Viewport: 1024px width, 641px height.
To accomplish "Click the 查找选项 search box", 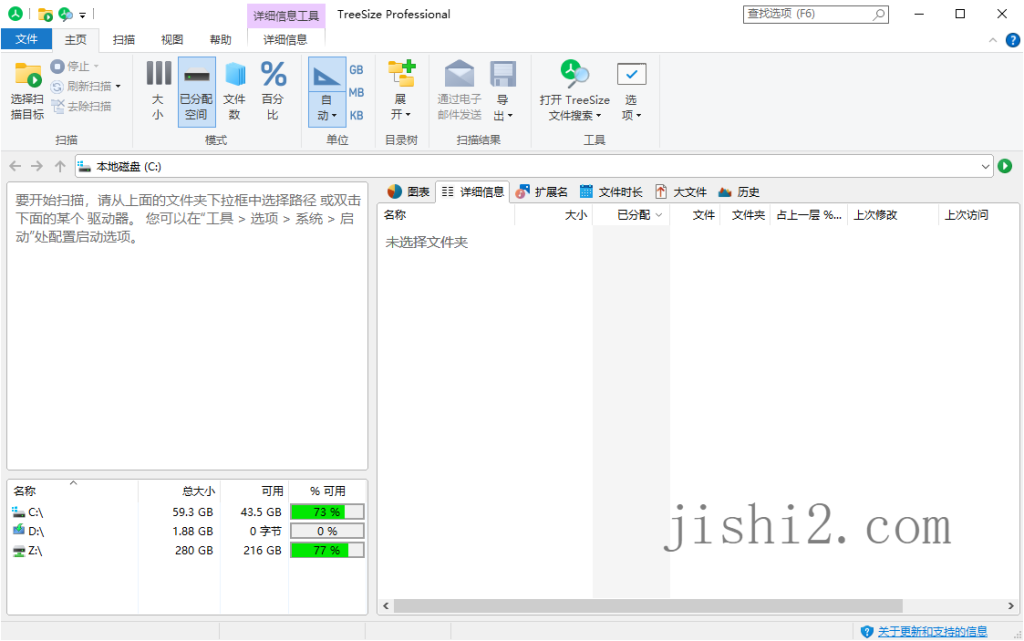I will 815,14.
